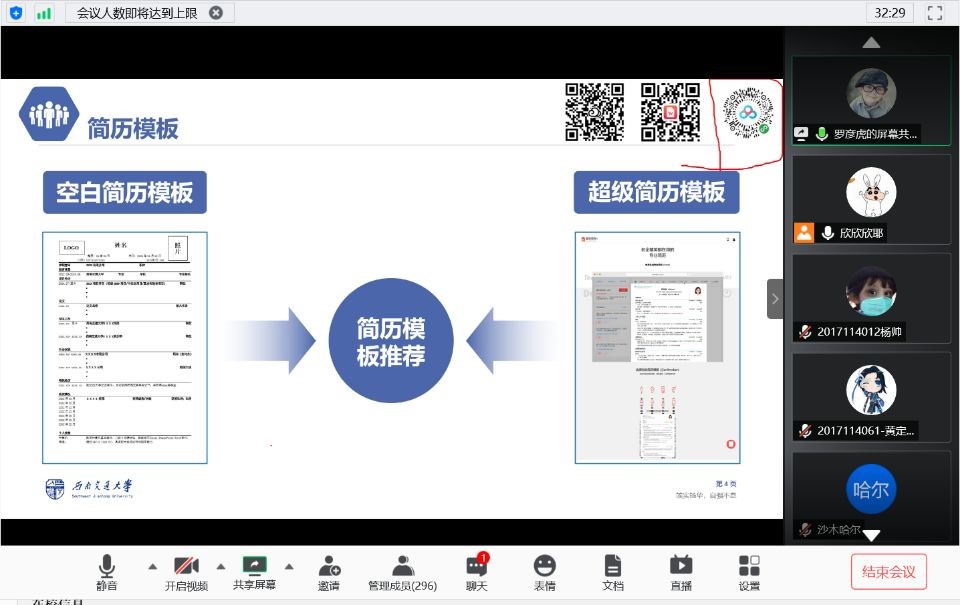Enter fullscreen using top-right icon
The image size is (960, 605).
(x=935, y=13)
